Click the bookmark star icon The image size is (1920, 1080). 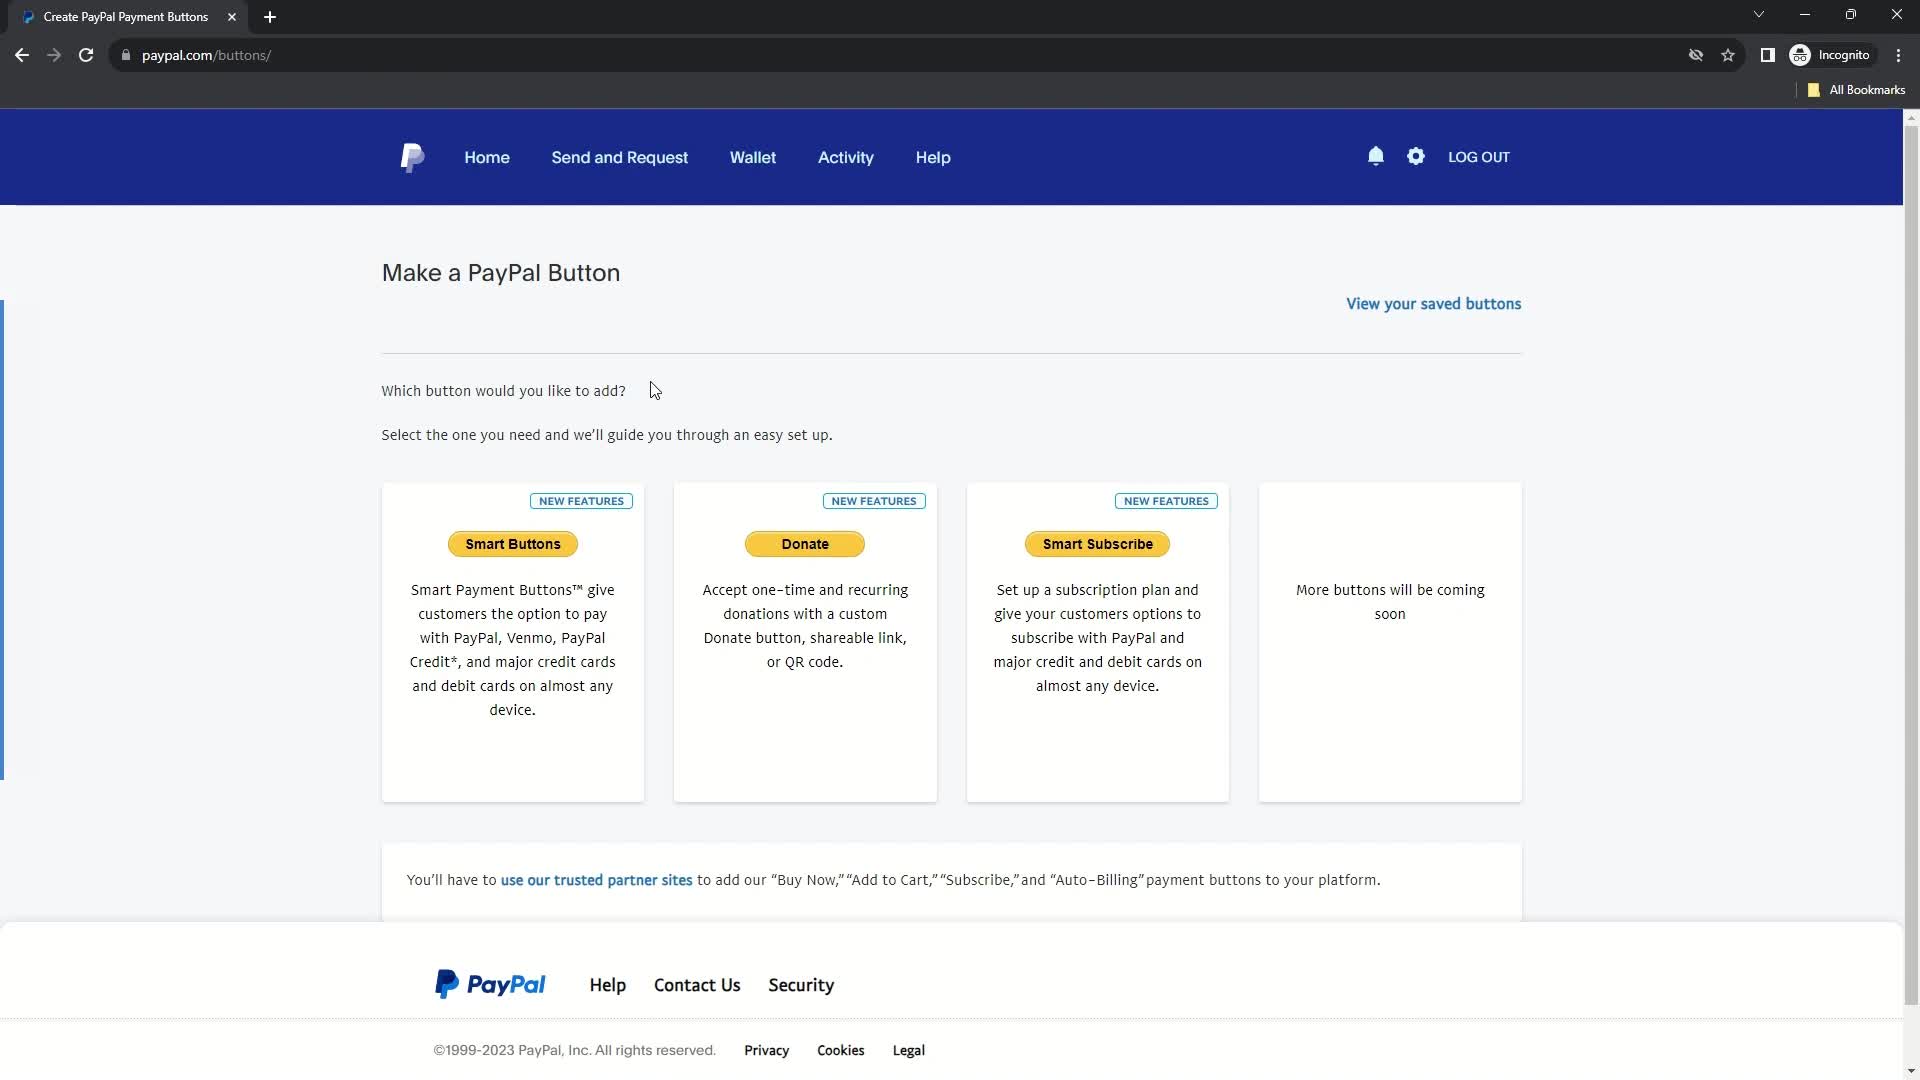(x=1729, y=55)
